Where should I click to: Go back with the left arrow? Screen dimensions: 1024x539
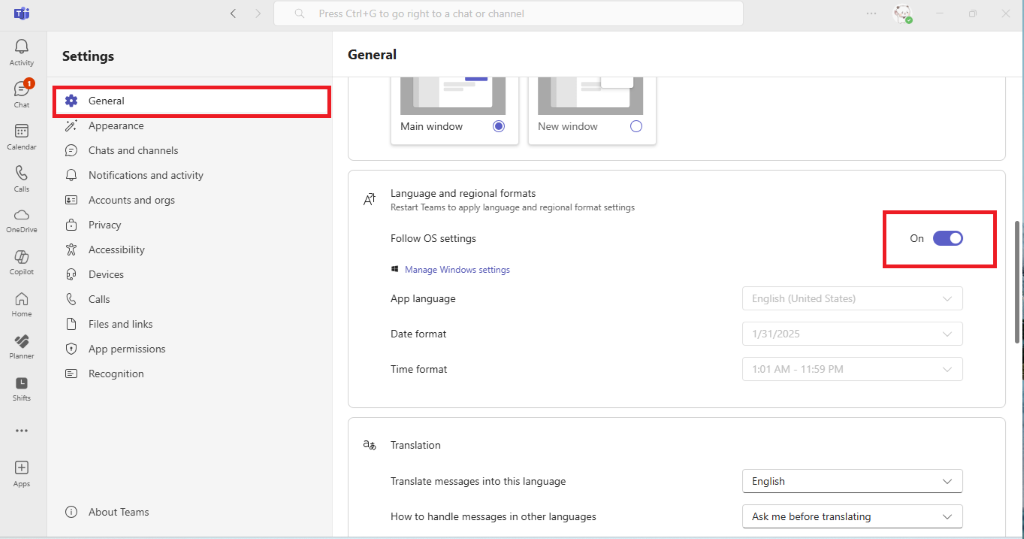coord(233,13)
